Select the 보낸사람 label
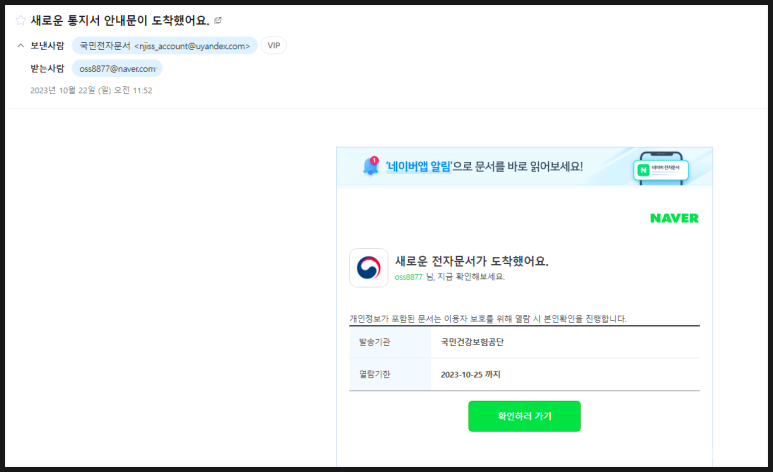The height and width of the screenshot is (472, 773). click(47, 45)
